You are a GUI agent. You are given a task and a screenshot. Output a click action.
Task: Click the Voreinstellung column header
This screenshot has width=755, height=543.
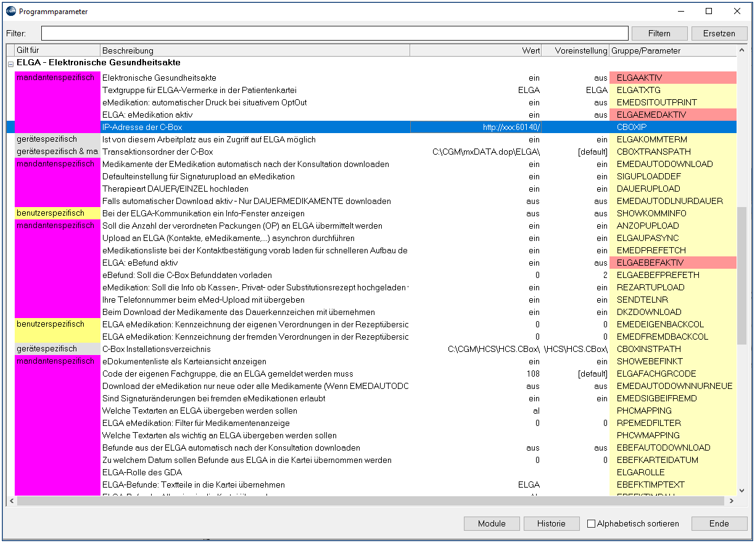[575, 50]
